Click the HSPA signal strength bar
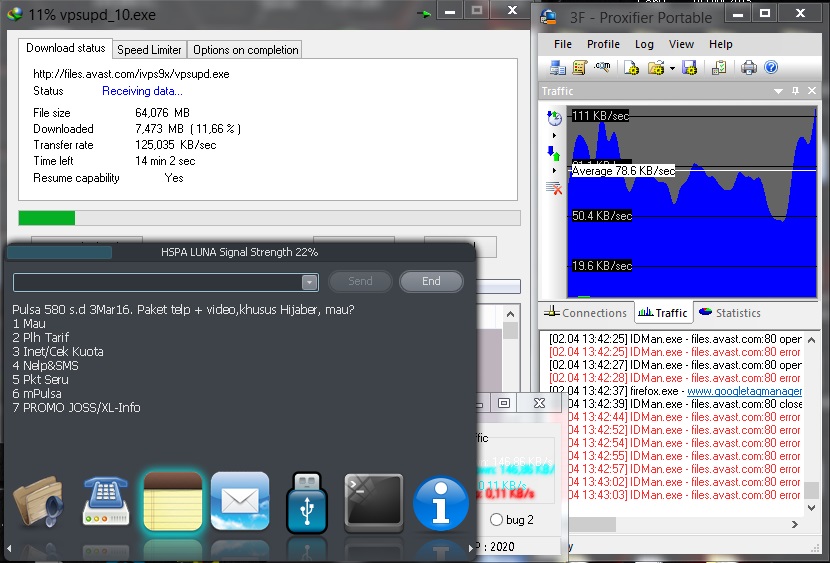 coord(60,252)
